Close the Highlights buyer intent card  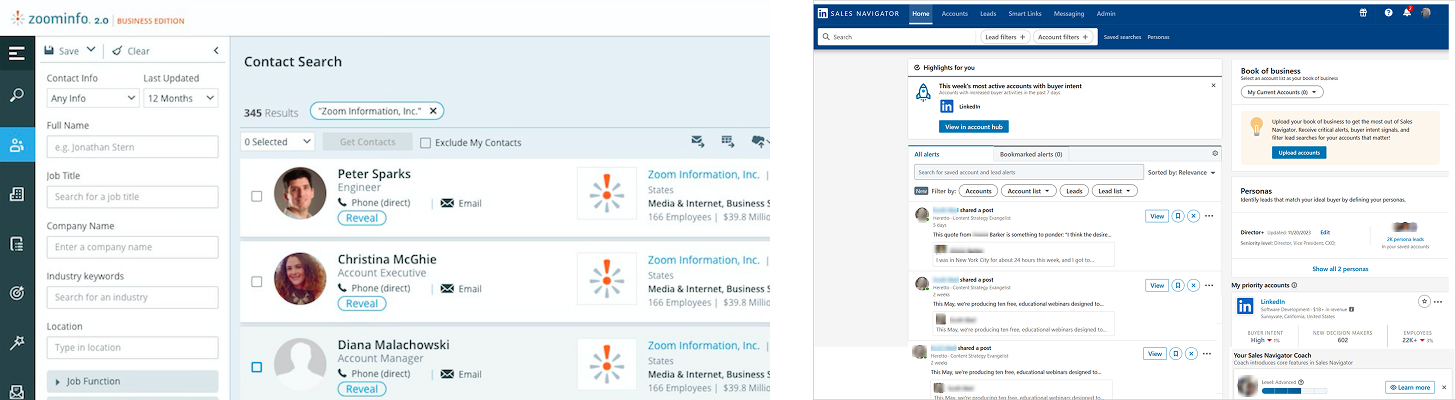[x=1214, y=86]
